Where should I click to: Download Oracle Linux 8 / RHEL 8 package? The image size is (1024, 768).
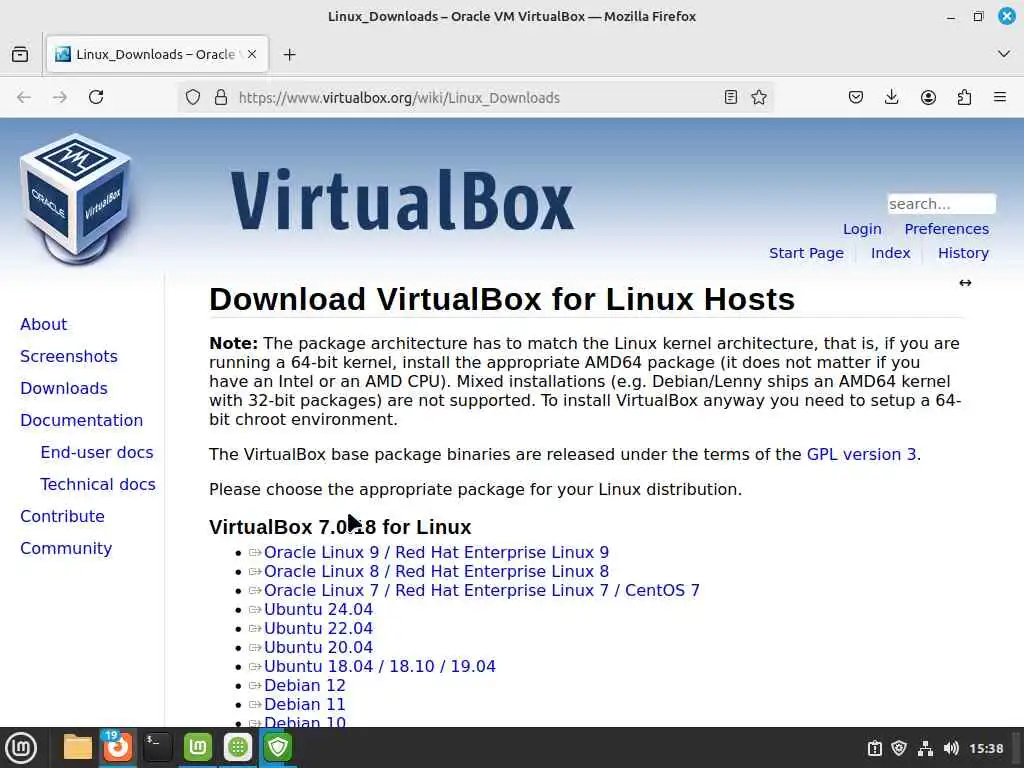(436, 571)
